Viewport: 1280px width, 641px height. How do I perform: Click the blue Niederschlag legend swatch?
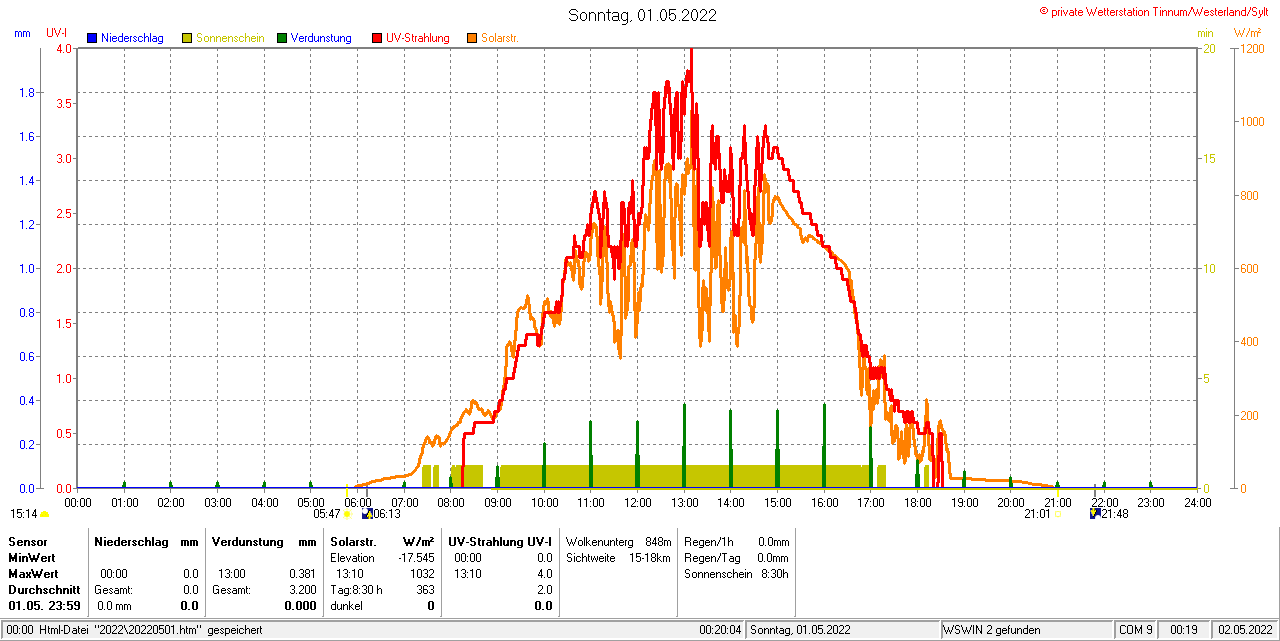pyautogui.click(x=93, y=38)
